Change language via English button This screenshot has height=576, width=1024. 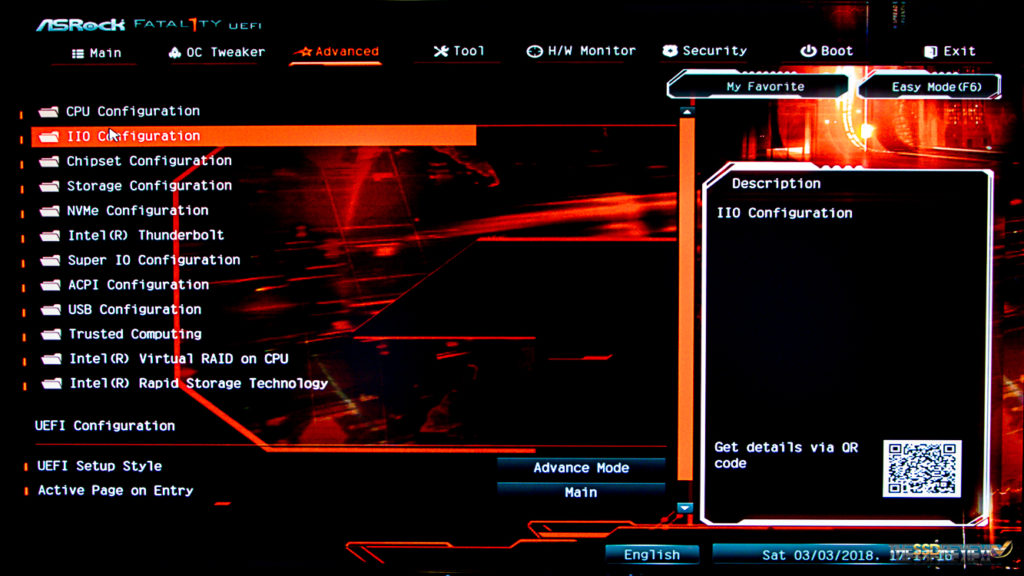652,554
